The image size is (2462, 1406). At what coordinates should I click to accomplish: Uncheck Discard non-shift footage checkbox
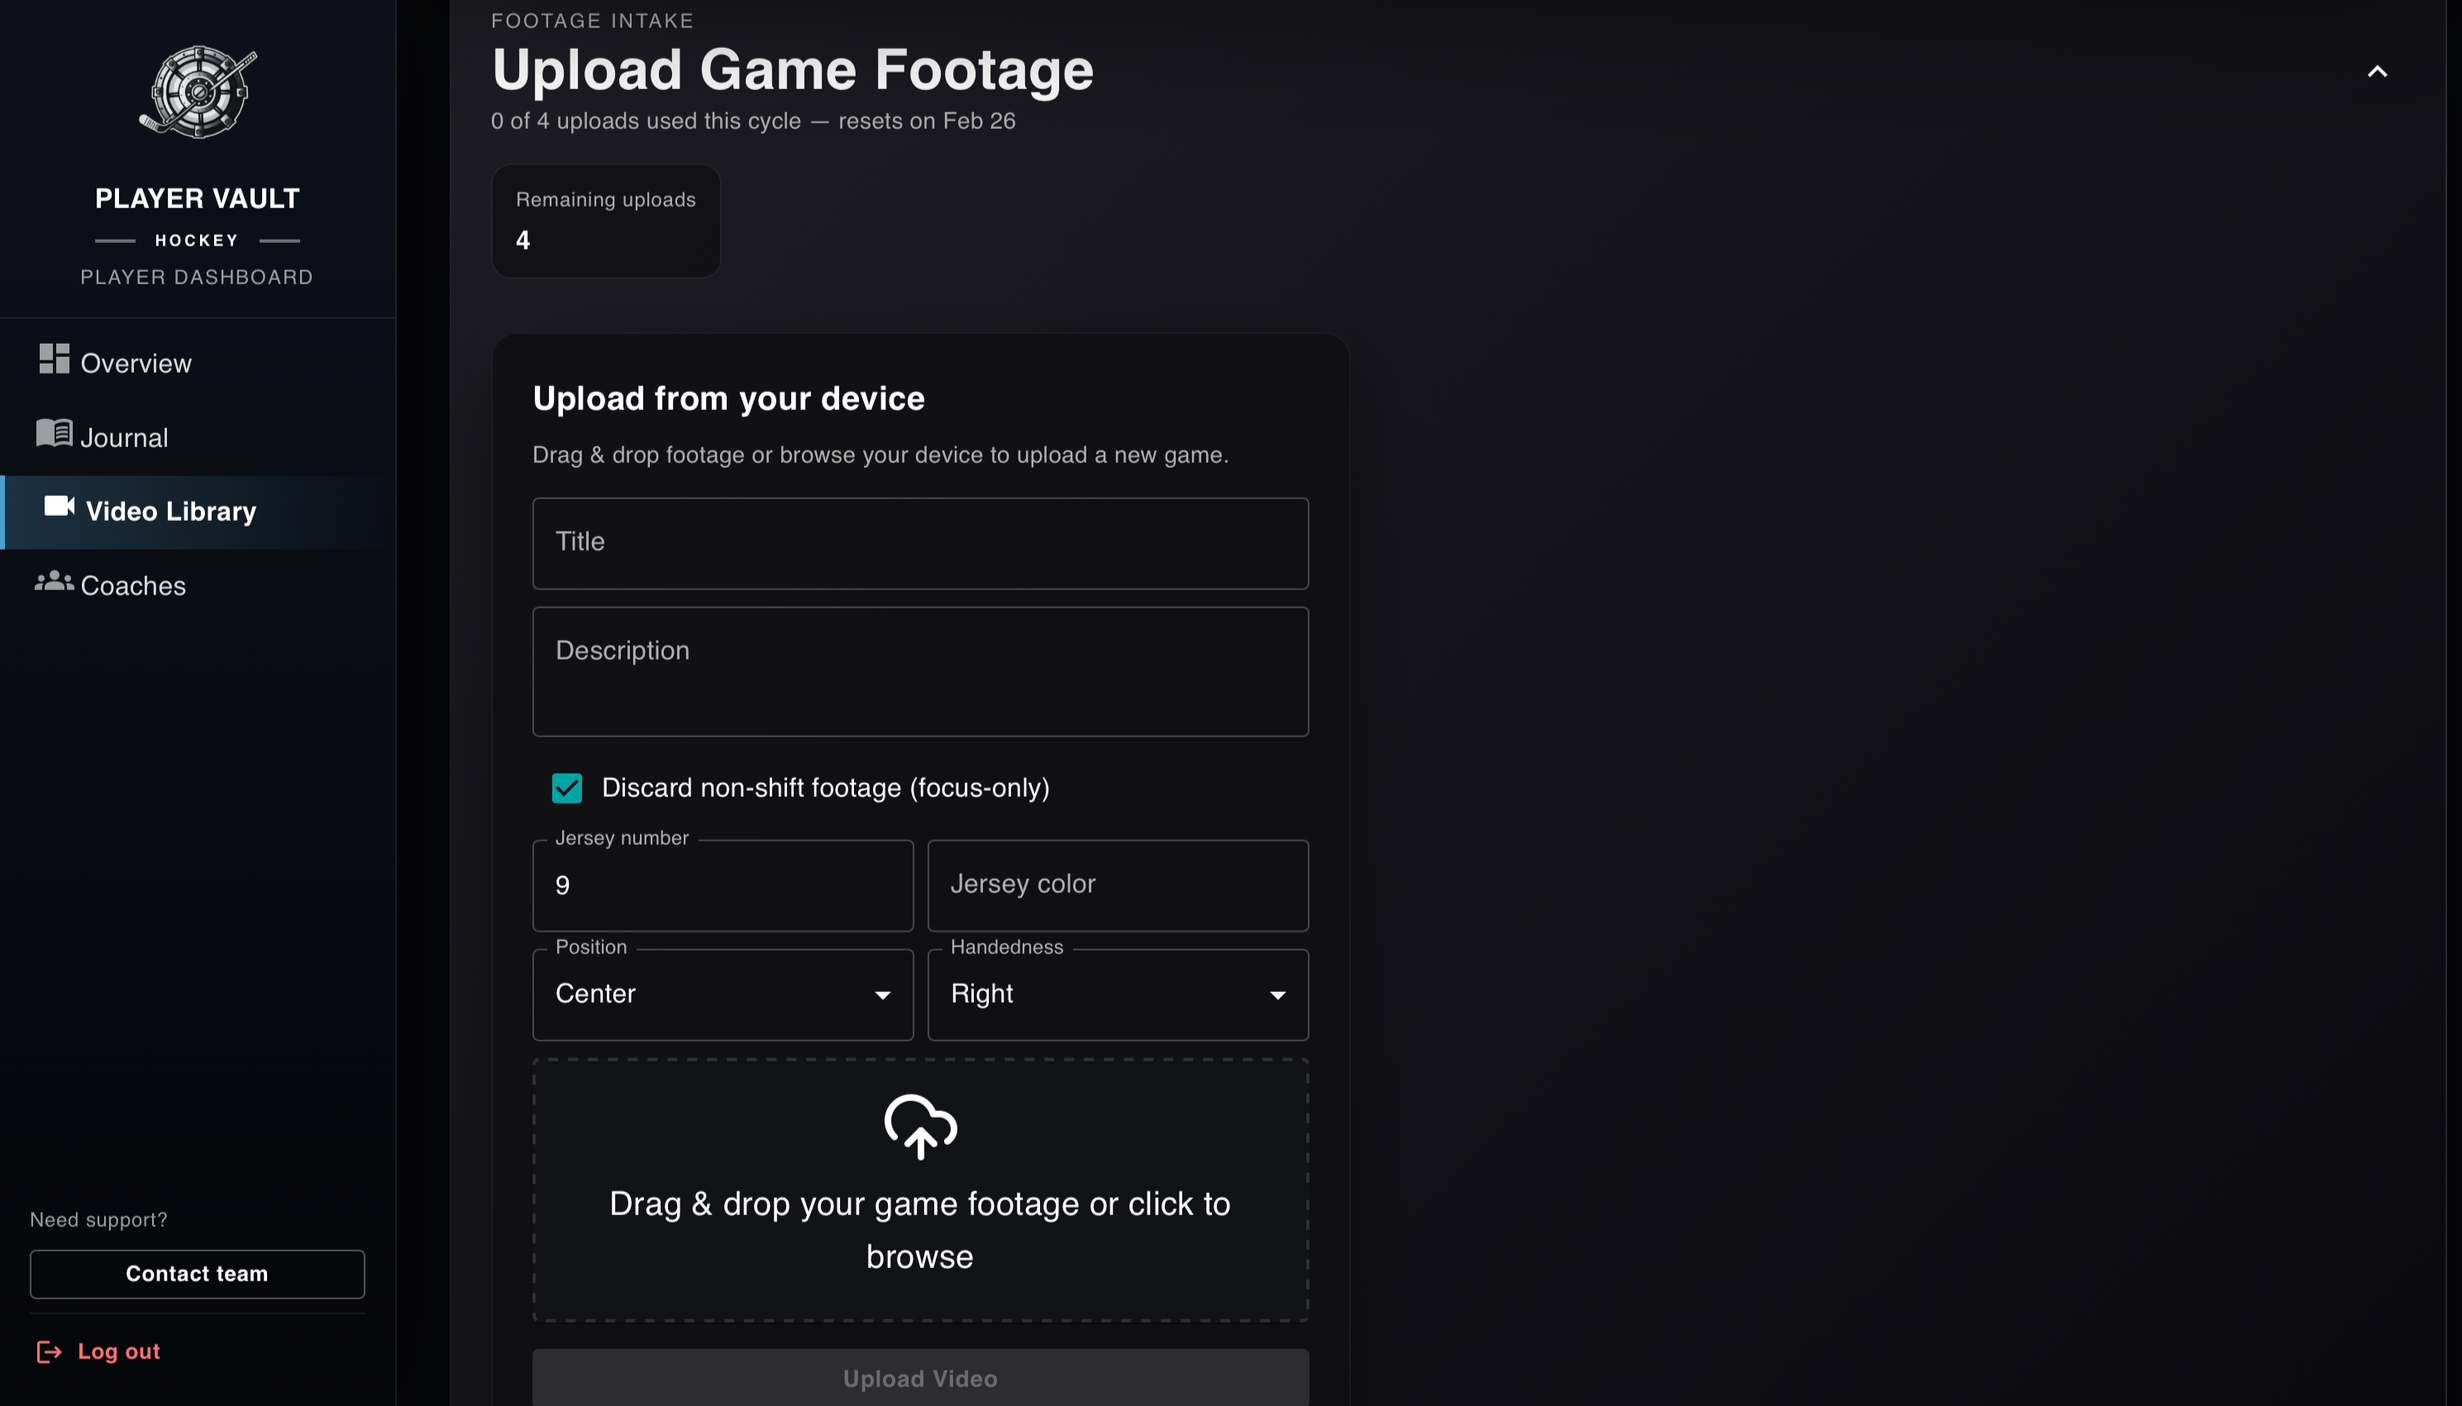click(567, 788)
